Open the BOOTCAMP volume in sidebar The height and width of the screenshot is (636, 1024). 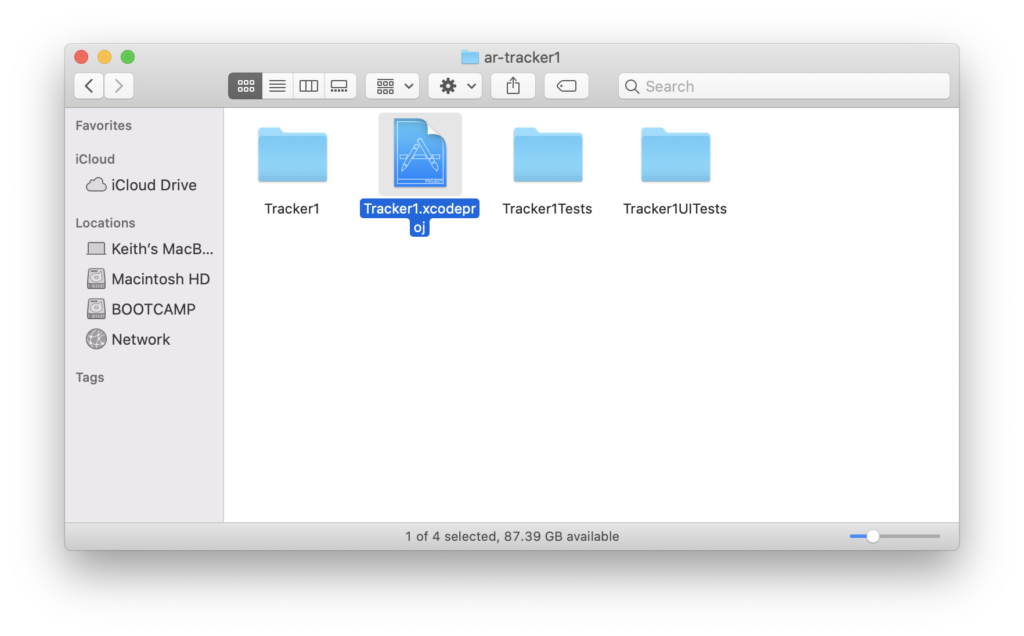(153, 309)
